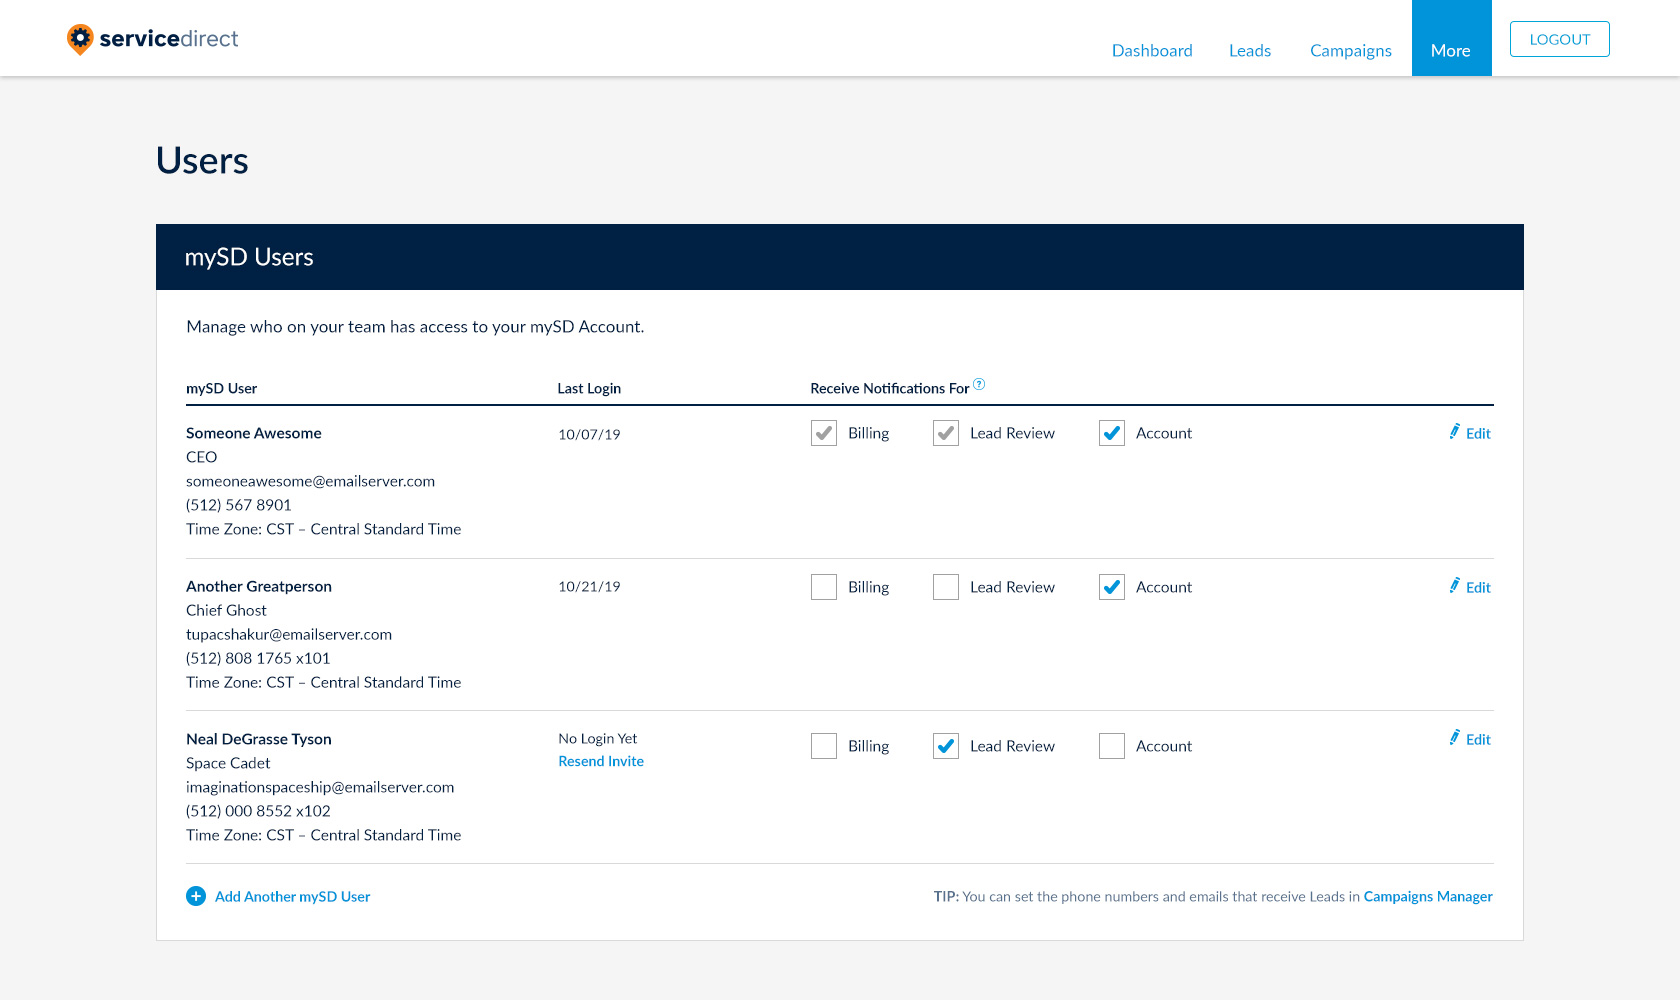Go to the Leads tab

(x=1250, y=50)
